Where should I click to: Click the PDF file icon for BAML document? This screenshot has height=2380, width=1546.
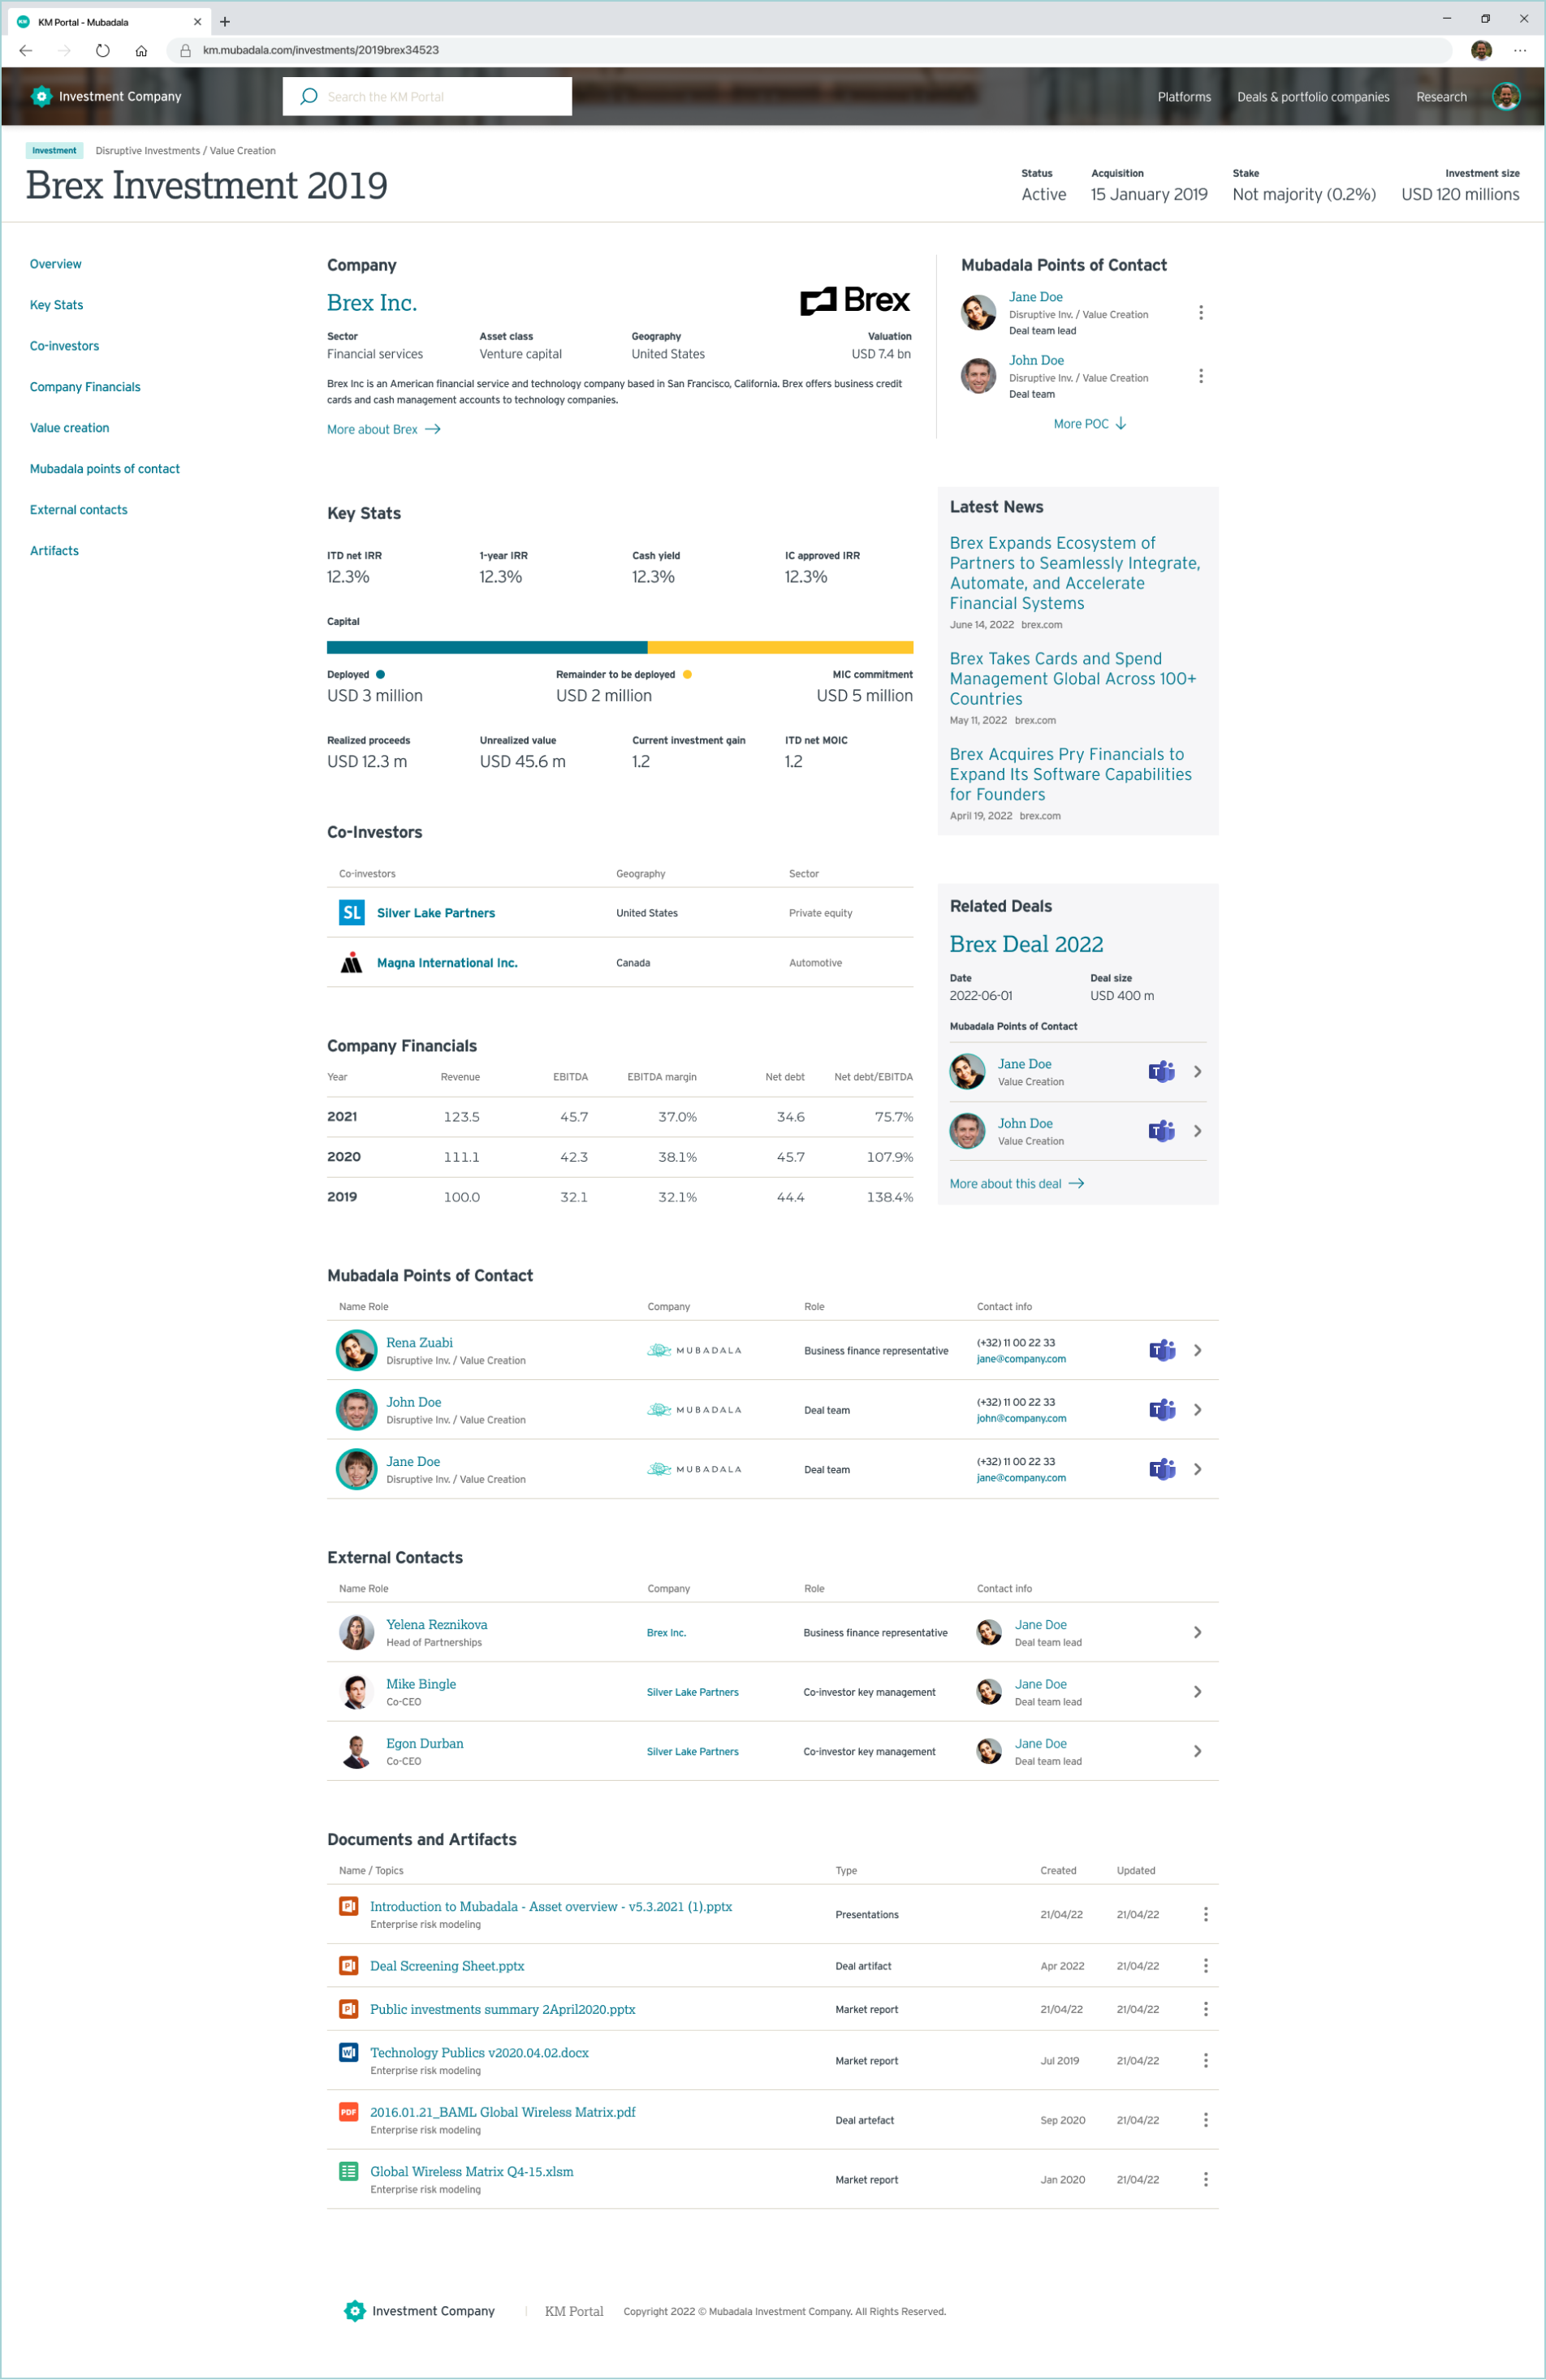348,2112
